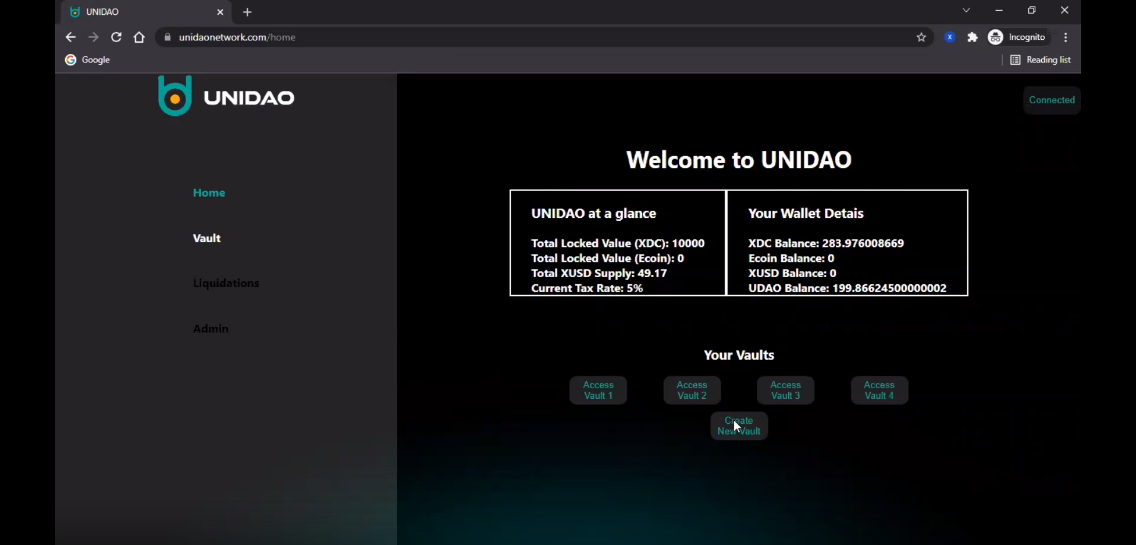Viewport: 1136px width, 545px height.
Task: Click 'Total XUSD Supply: 49.17' text
Action: (x=598, y=273)
